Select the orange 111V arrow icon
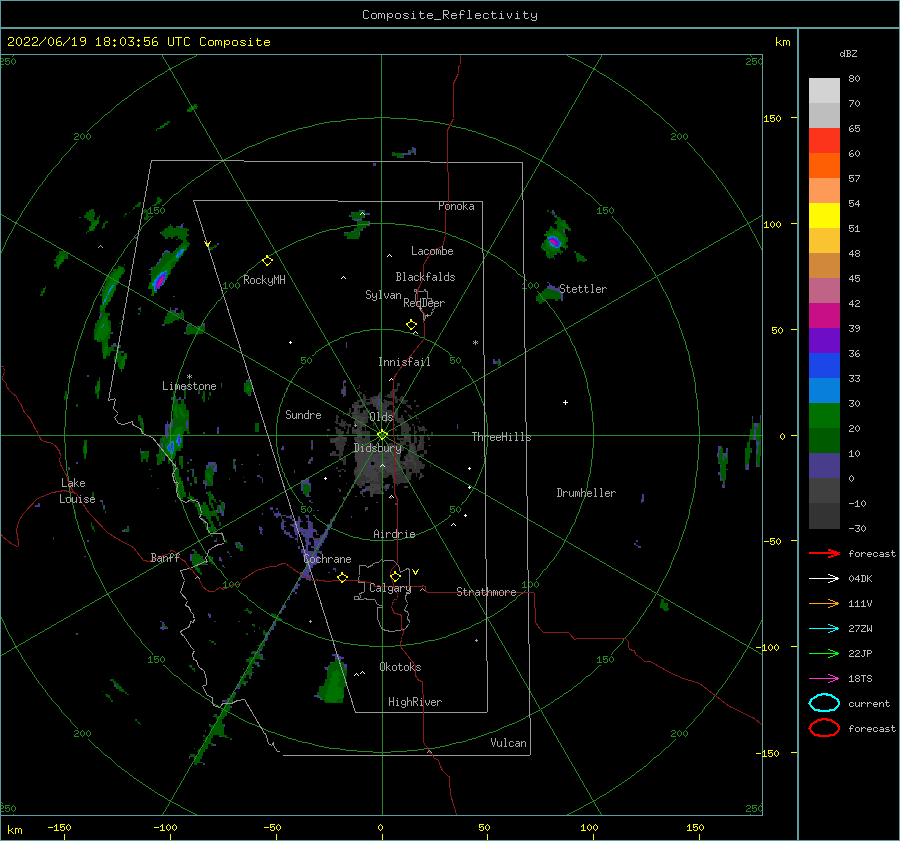 pos(824,603)
